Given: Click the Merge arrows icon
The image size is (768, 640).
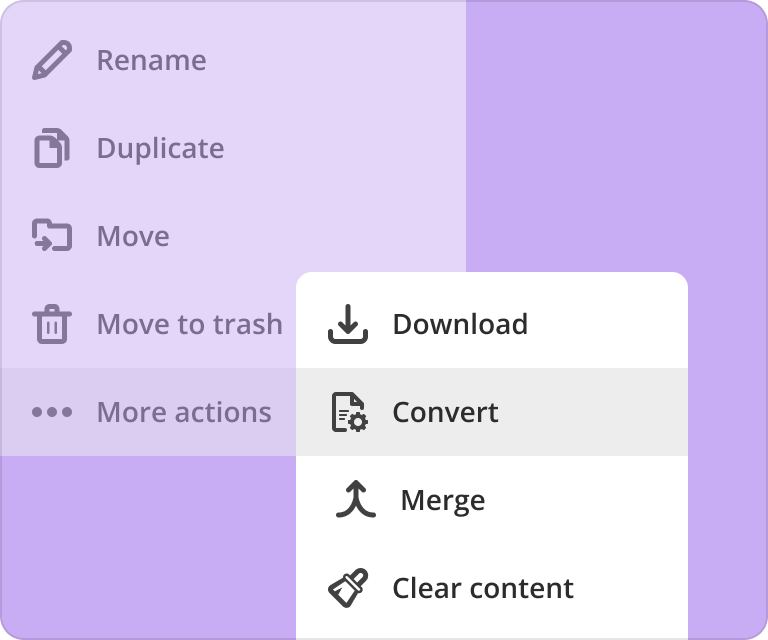Looking at the screenshot, I should [354, 500].
